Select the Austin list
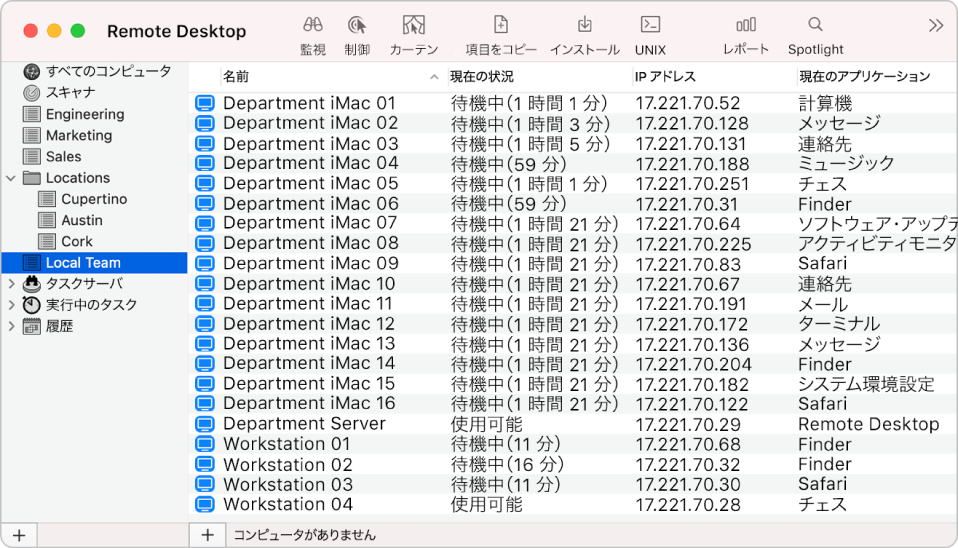 82,221
